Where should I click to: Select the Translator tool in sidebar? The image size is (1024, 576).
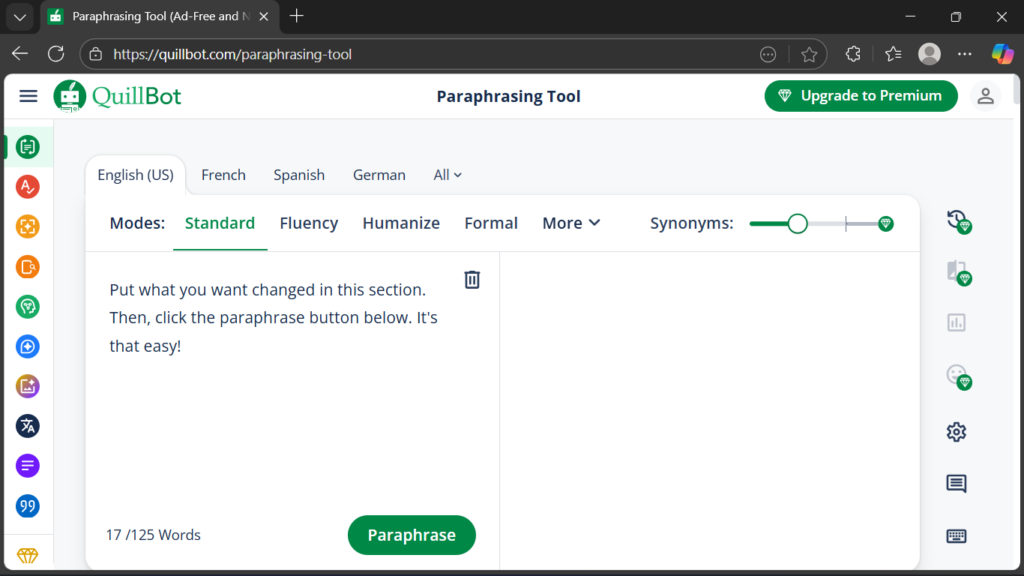[x=27, y=426]
